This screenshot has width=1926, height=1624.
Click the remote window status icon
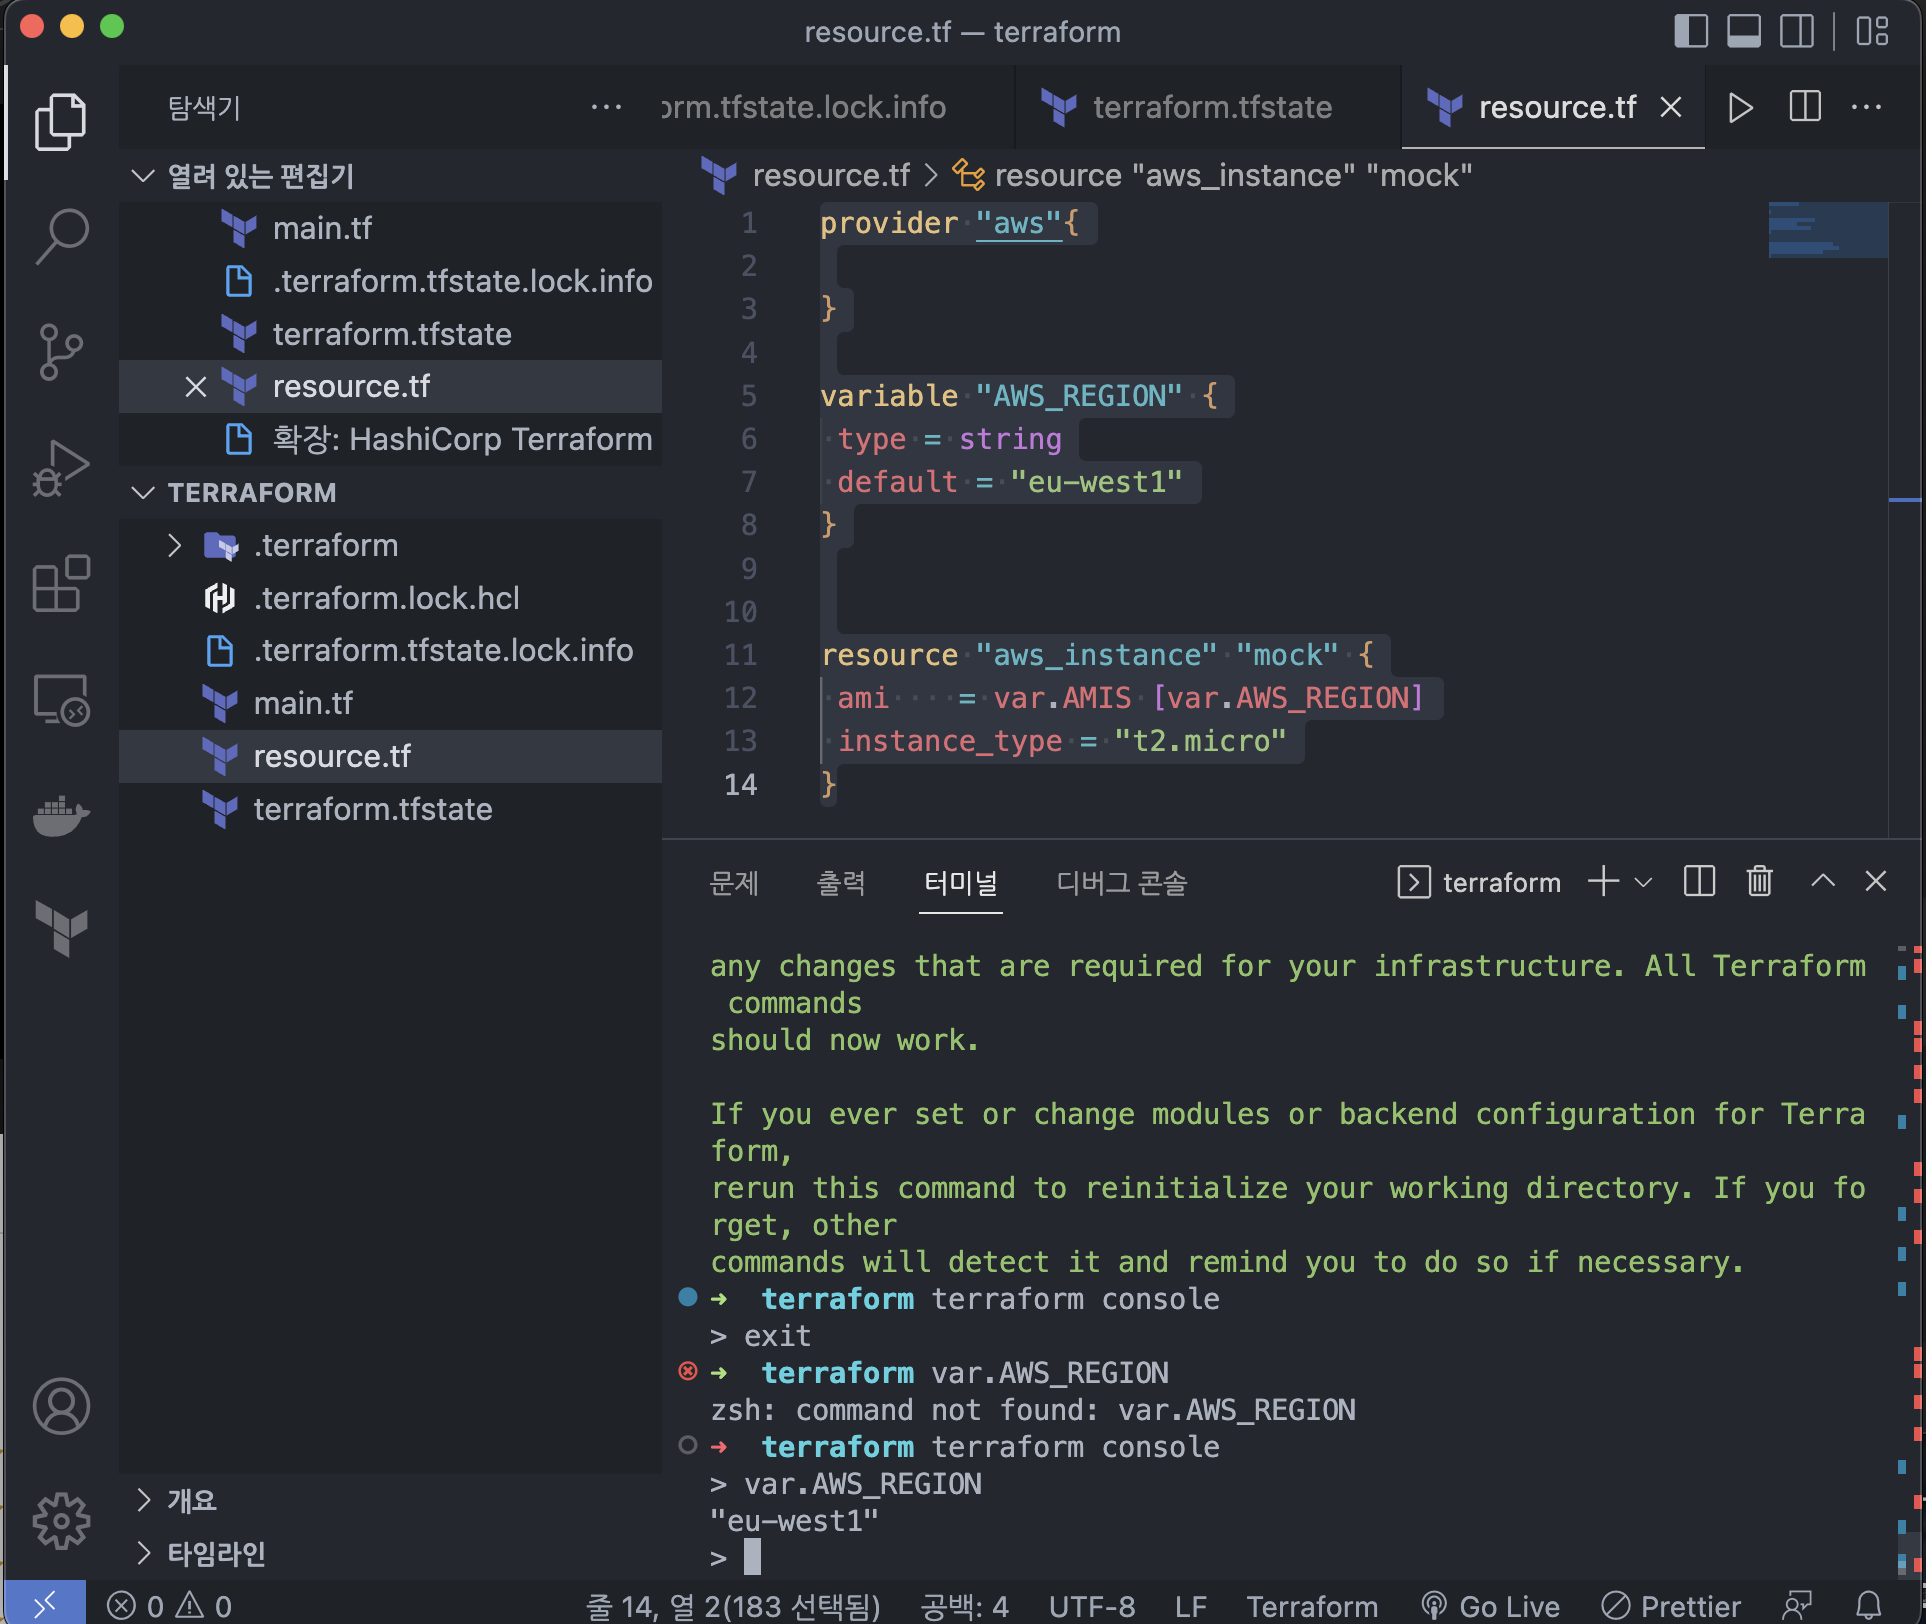[45, 1604]
